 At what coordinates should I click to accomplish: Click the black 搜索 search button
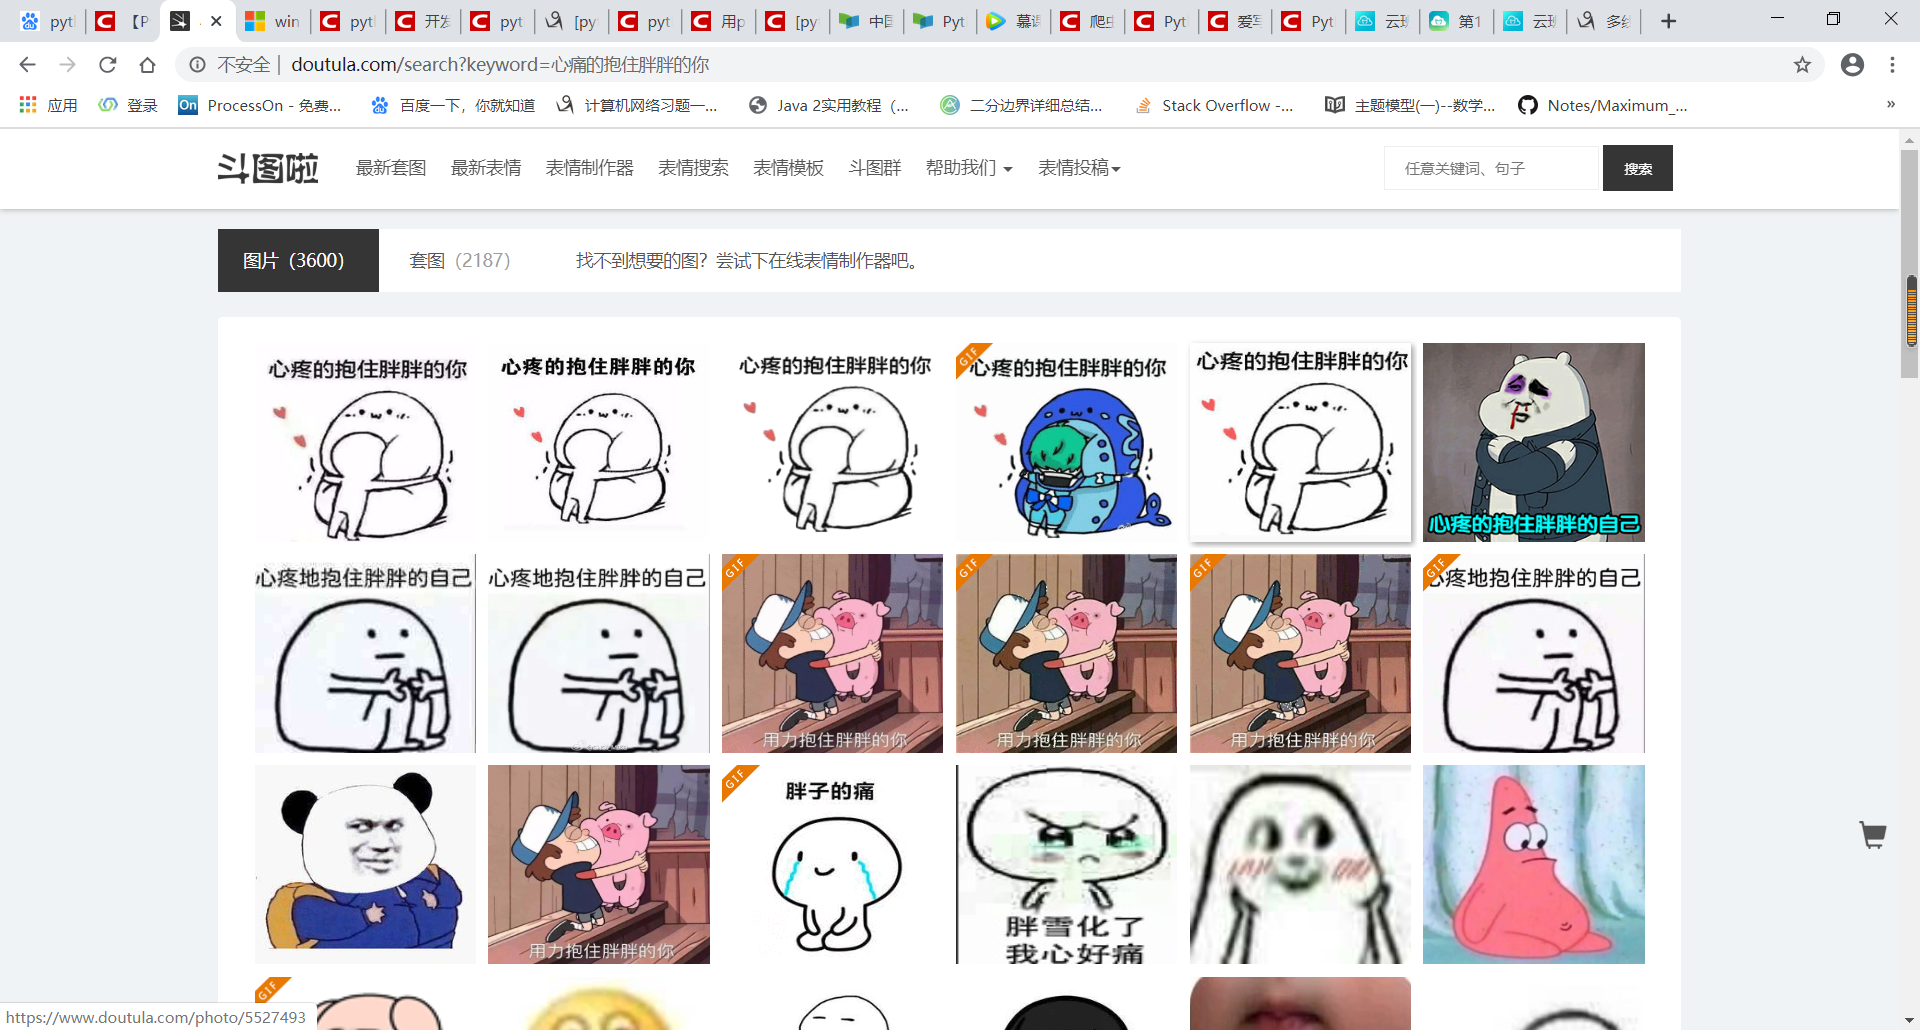pos(1637,168)
